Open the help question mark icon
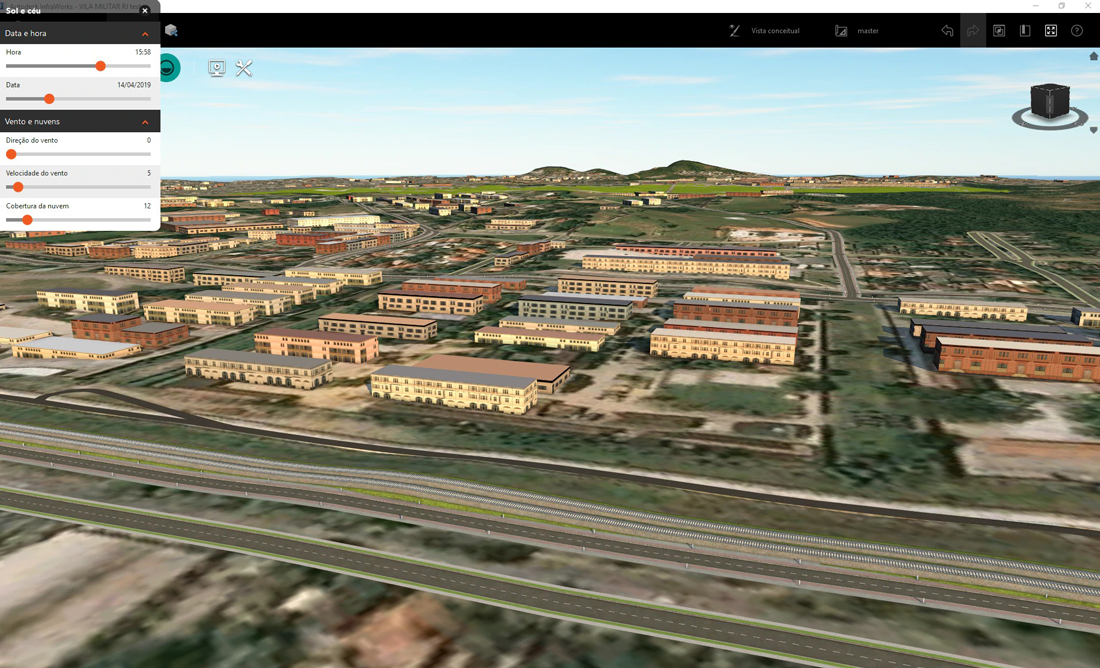 (x=1077, y=31)
